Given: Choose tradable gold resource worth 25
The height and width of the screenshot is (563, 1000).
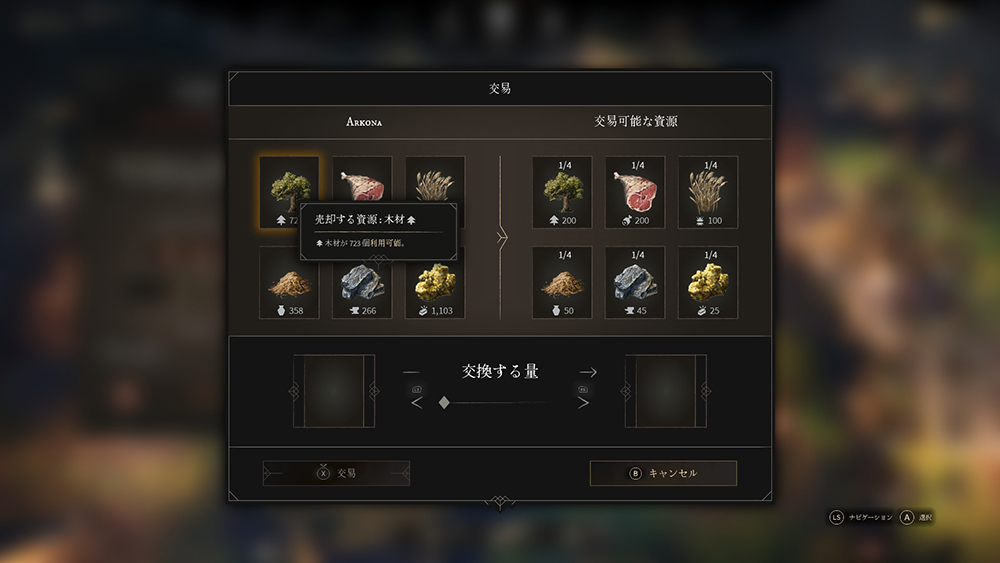Looking at the screenshot, I should pos(708,282).
